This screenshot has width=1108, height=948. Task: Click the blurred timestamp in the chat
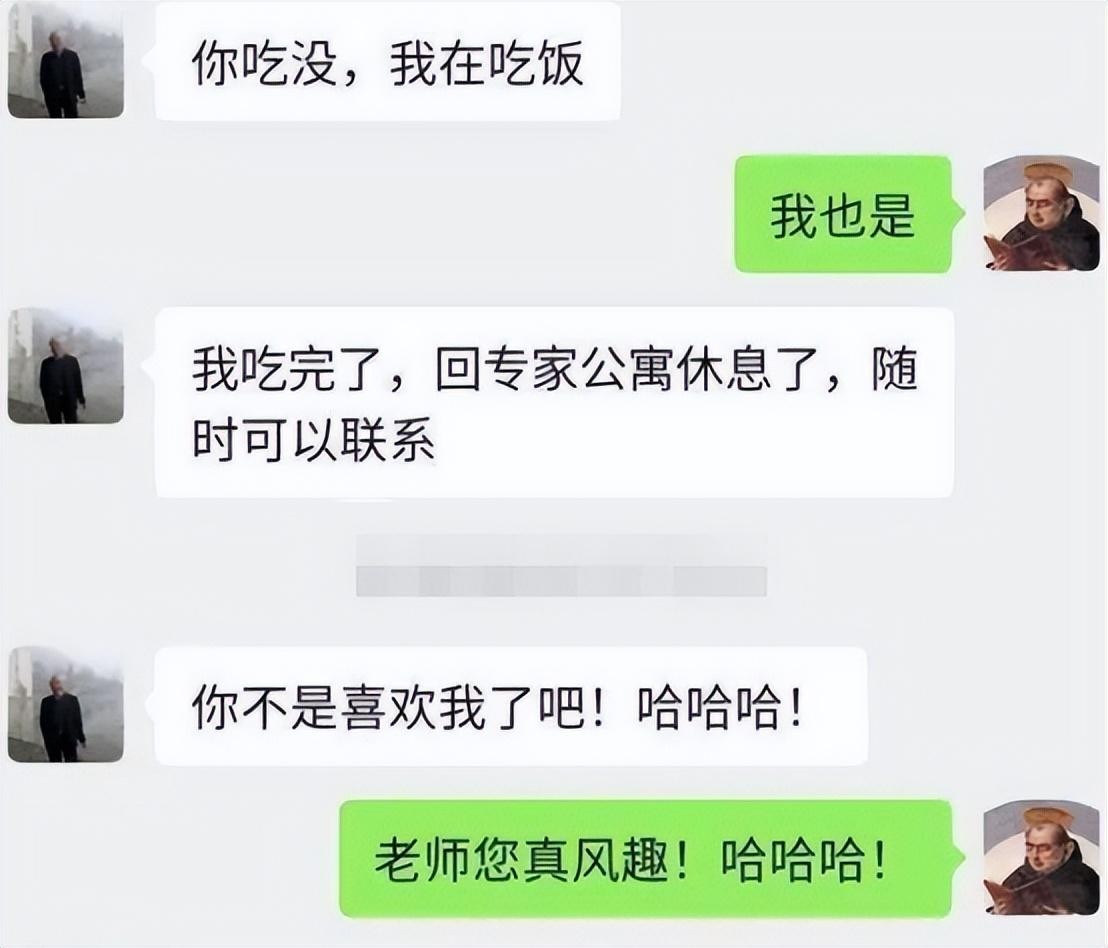[x=561, y=566]
